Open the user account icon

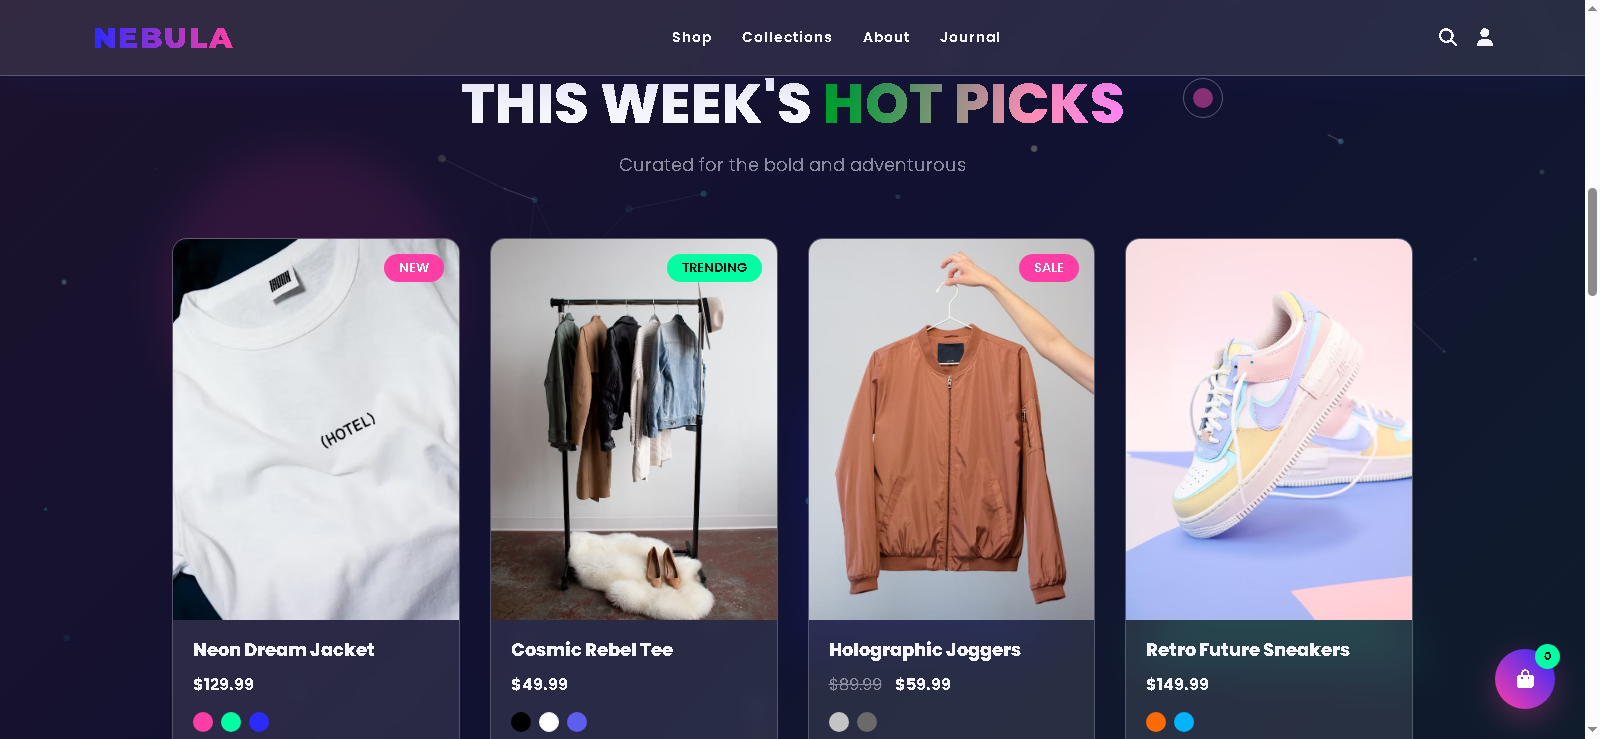1485,37
